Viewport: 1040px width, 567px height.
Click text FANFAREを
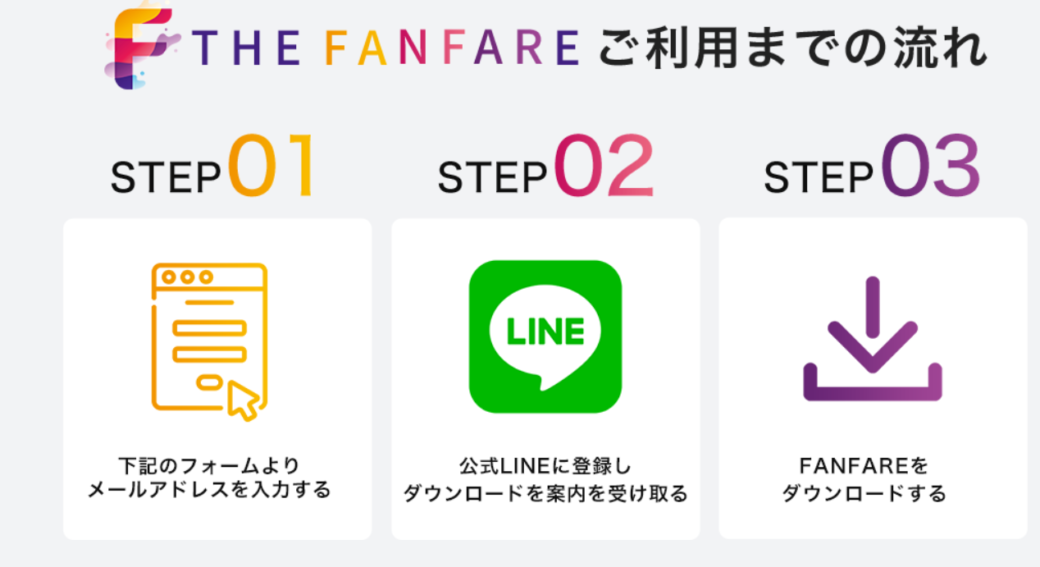coord(864,466)
